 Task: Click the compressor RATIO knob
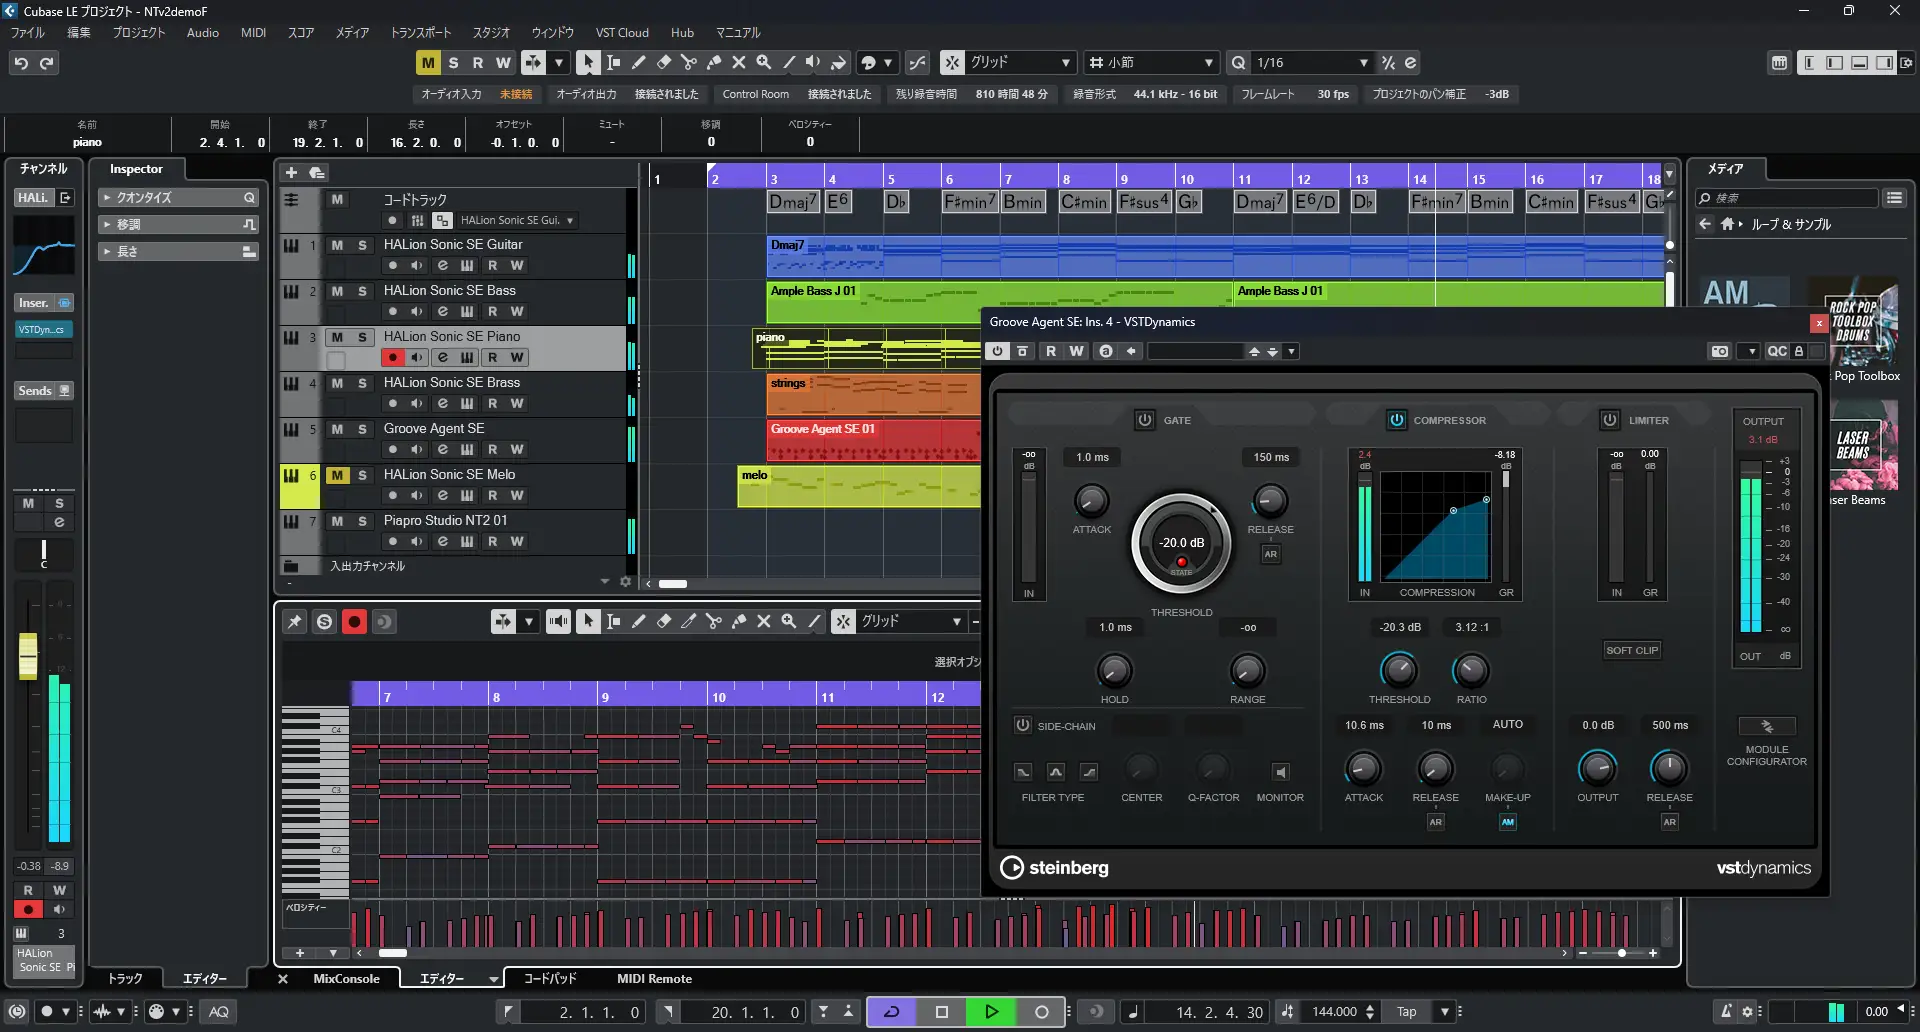click(x=1470, y=670)
